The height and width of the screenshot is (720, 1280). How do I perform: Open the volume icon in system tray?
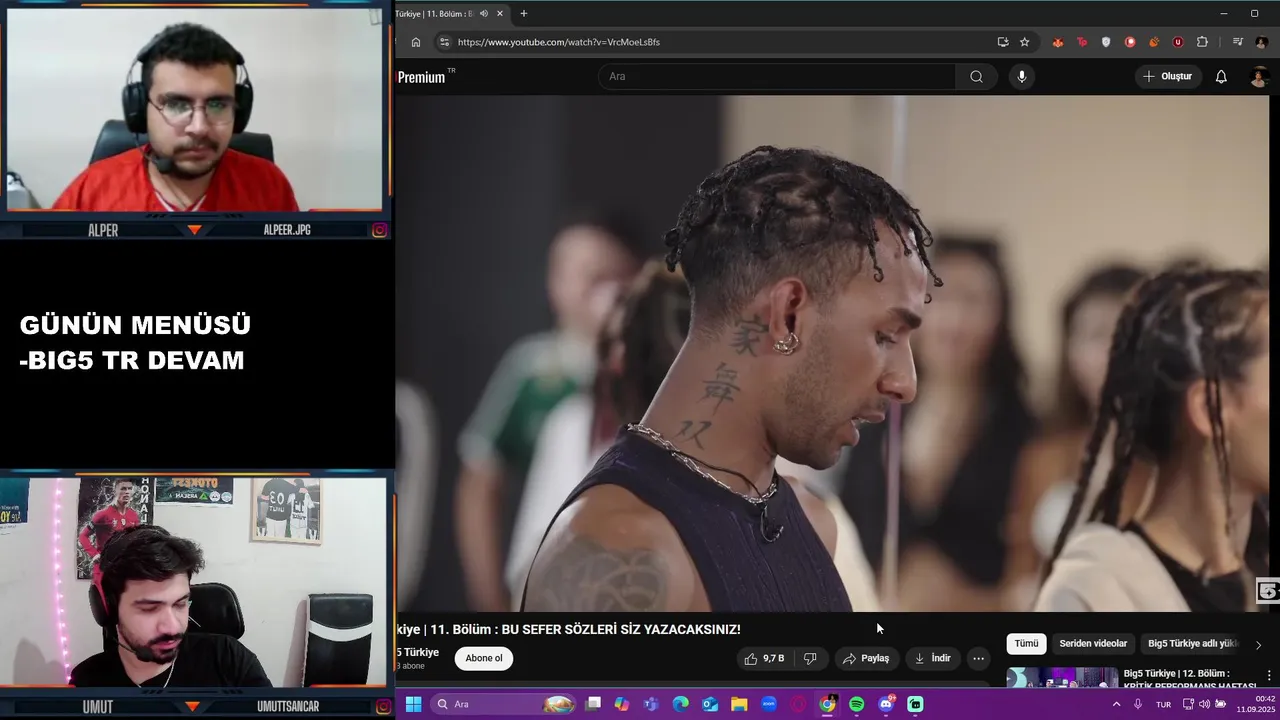(x=1204, y=704)
